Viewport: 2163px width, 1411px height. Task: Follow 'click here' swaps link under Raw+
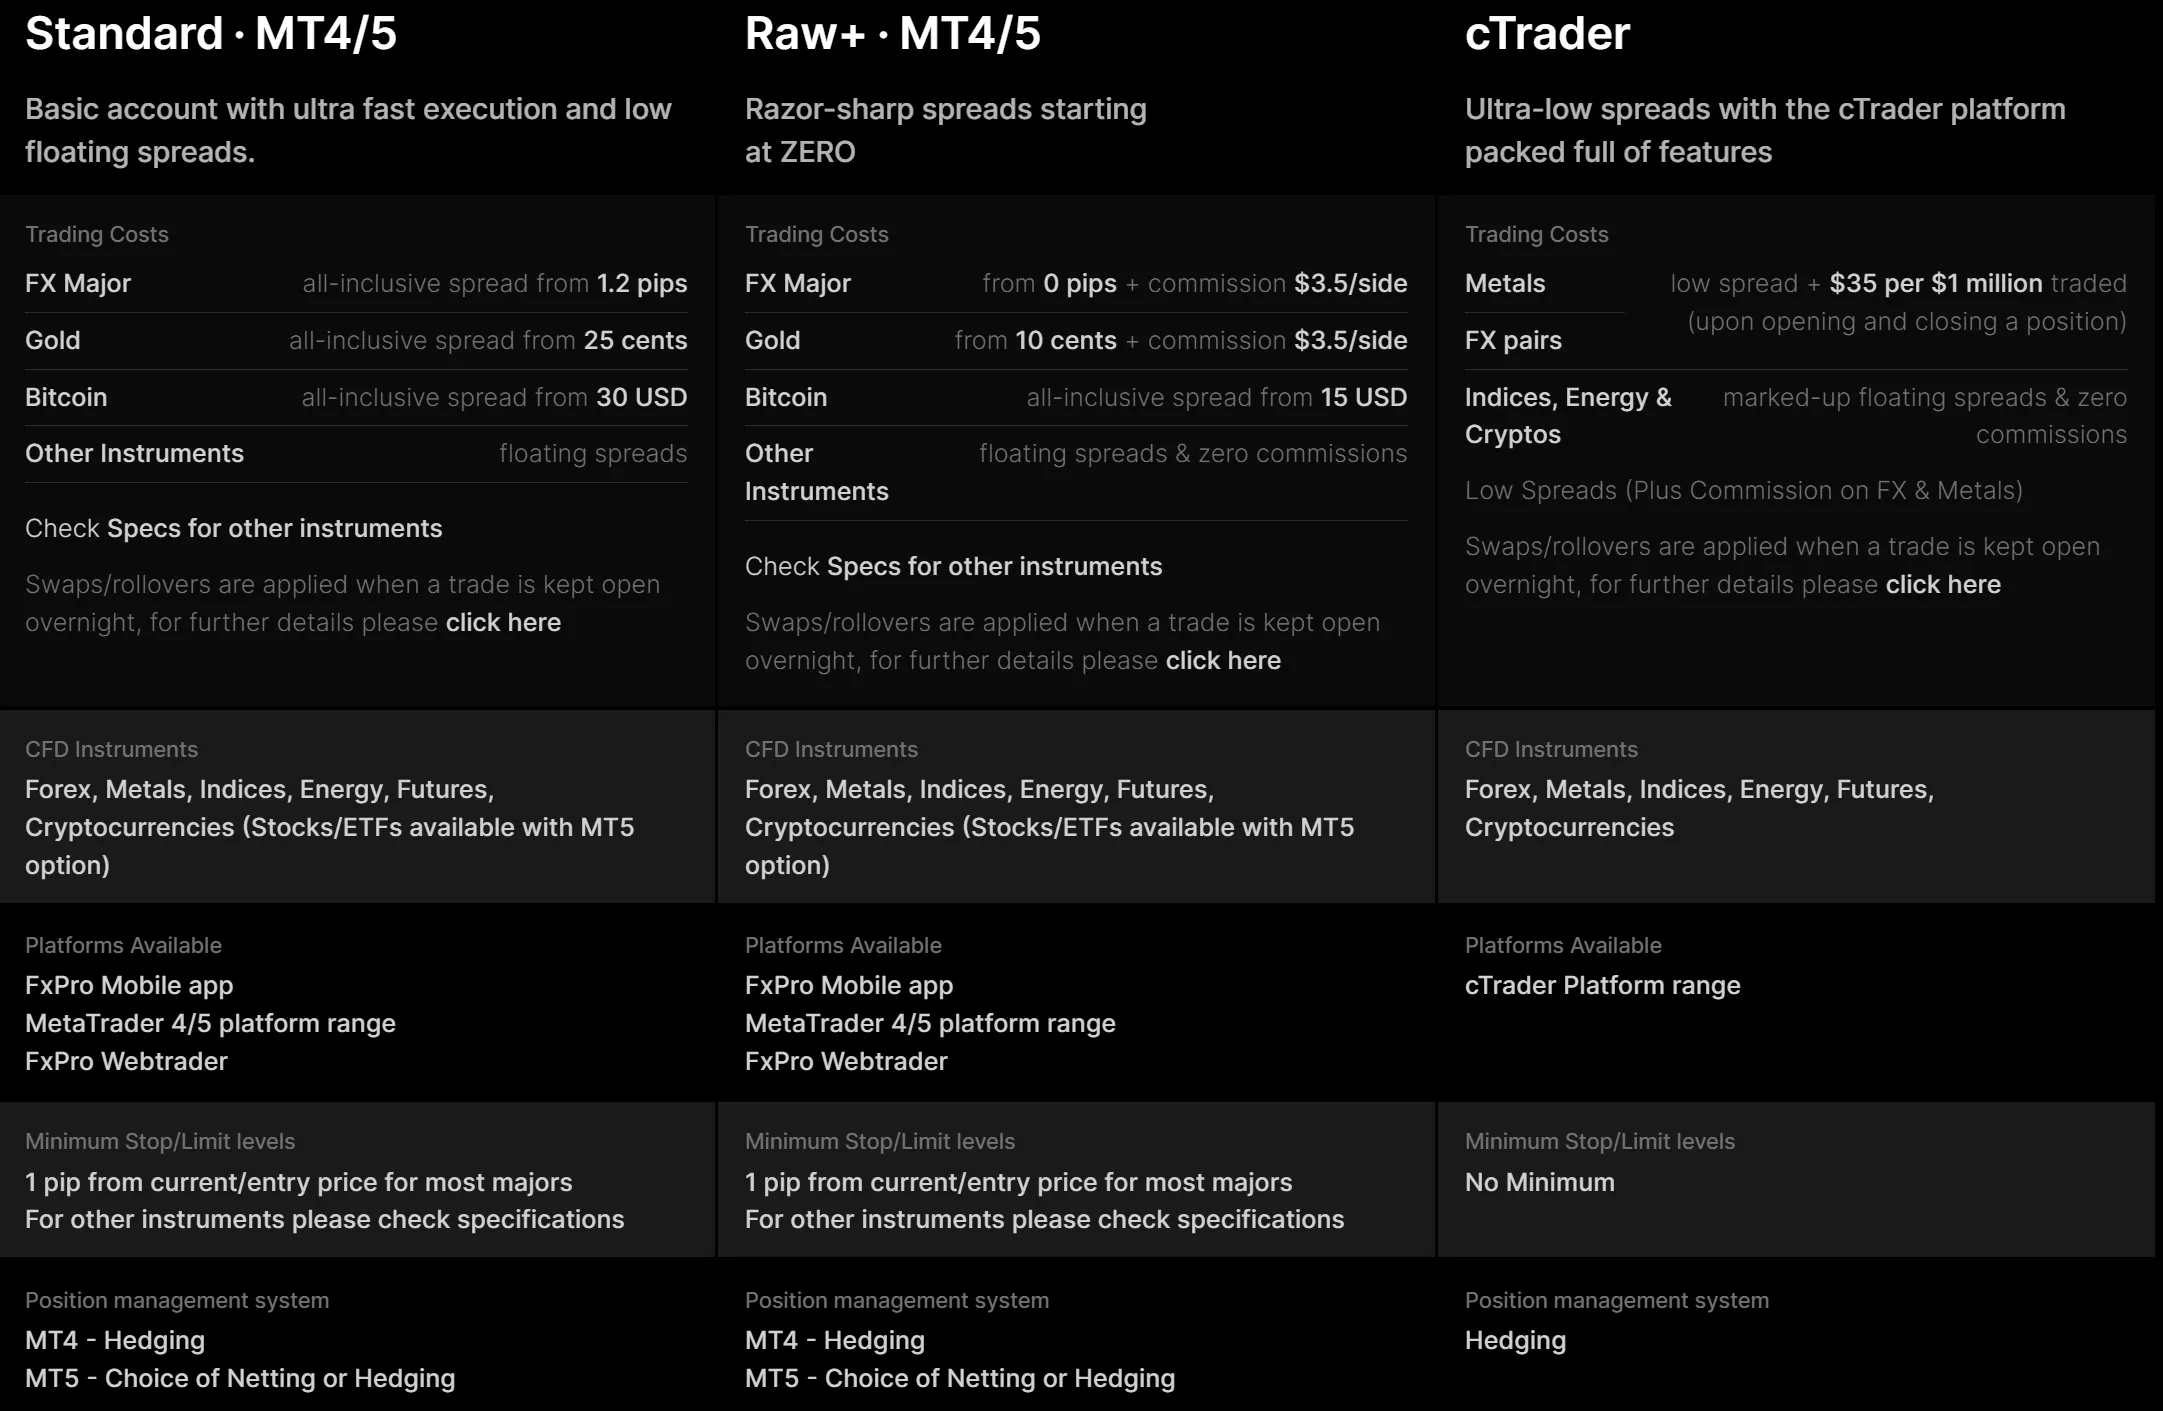coord(1223,660)
